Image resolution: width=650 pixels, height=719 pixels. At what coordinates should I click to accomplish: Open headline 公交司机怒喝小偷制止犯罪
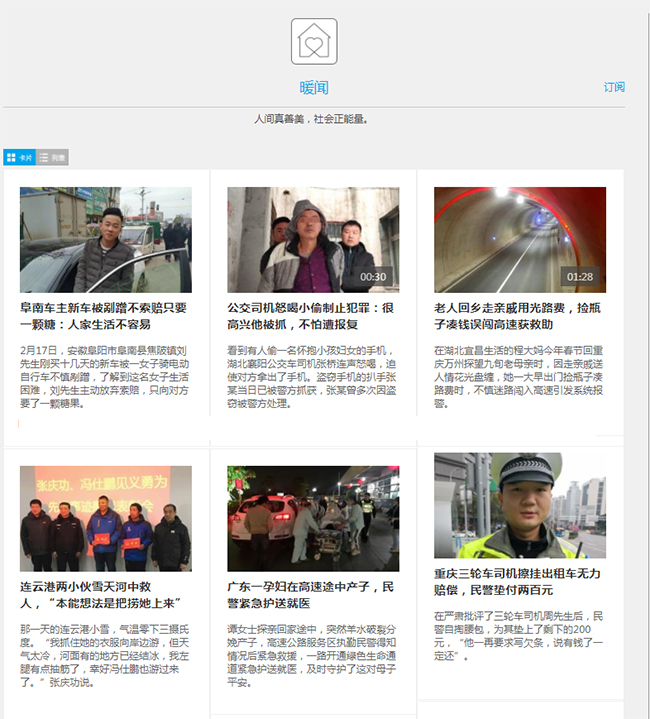coord(311,316)
